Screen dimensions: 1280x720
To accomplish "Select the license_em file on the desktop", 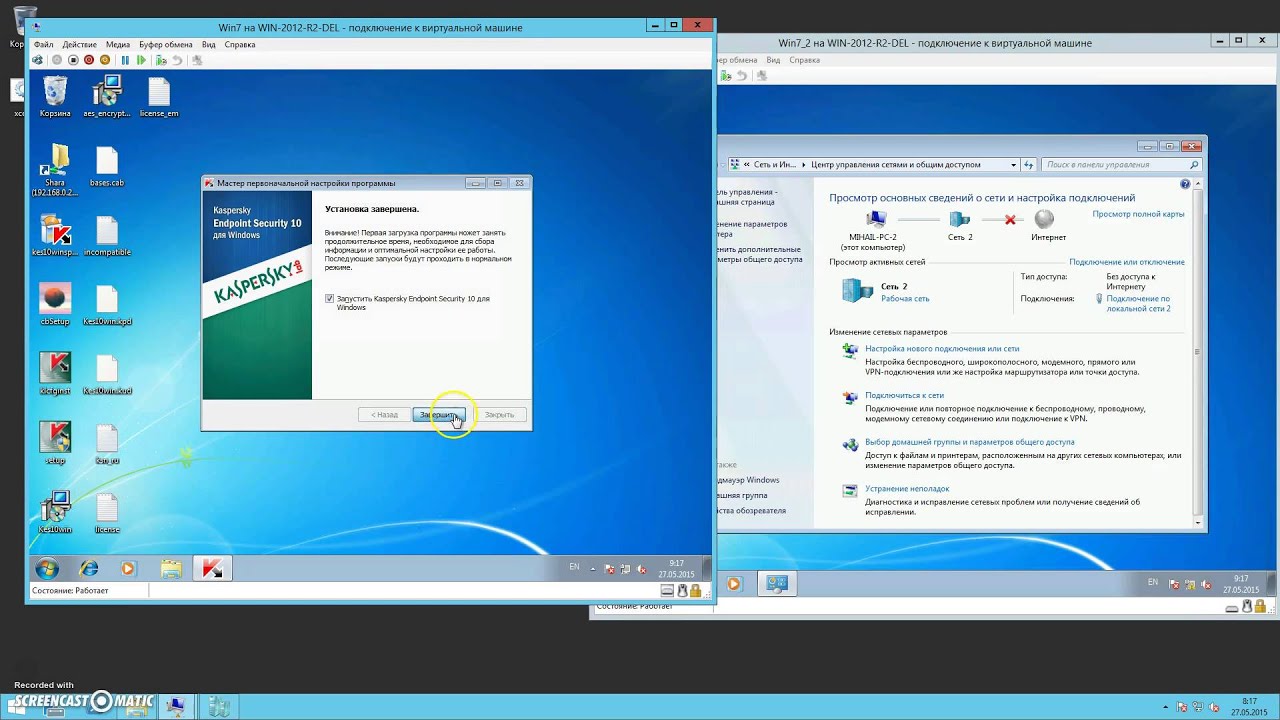I will click(x=159, y=97).
